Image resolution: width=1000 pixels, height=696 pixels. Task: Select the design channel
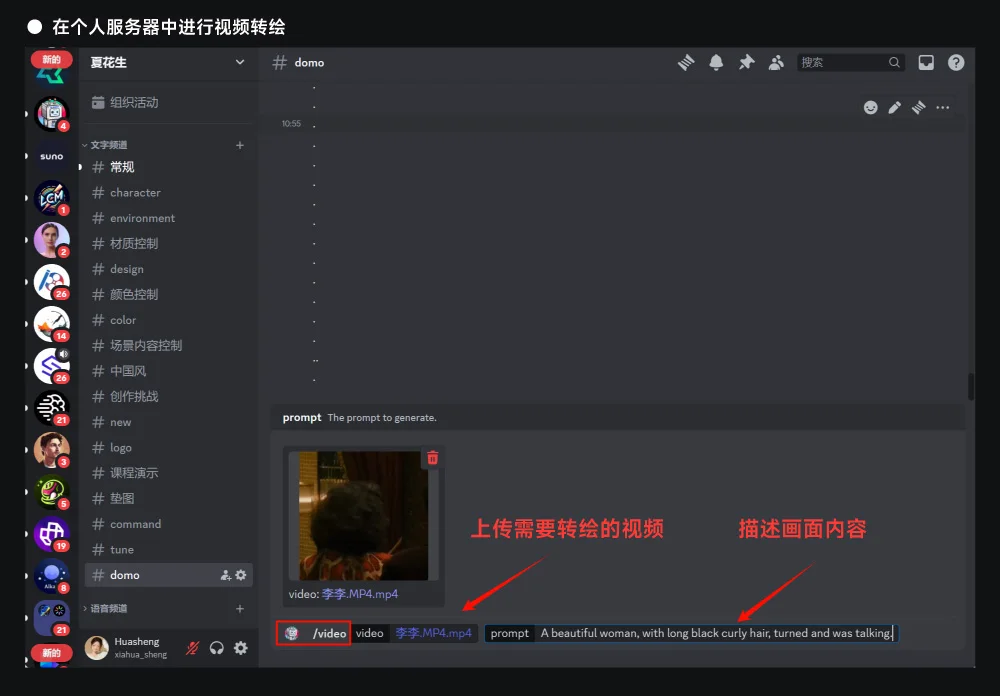click(168, 269)
